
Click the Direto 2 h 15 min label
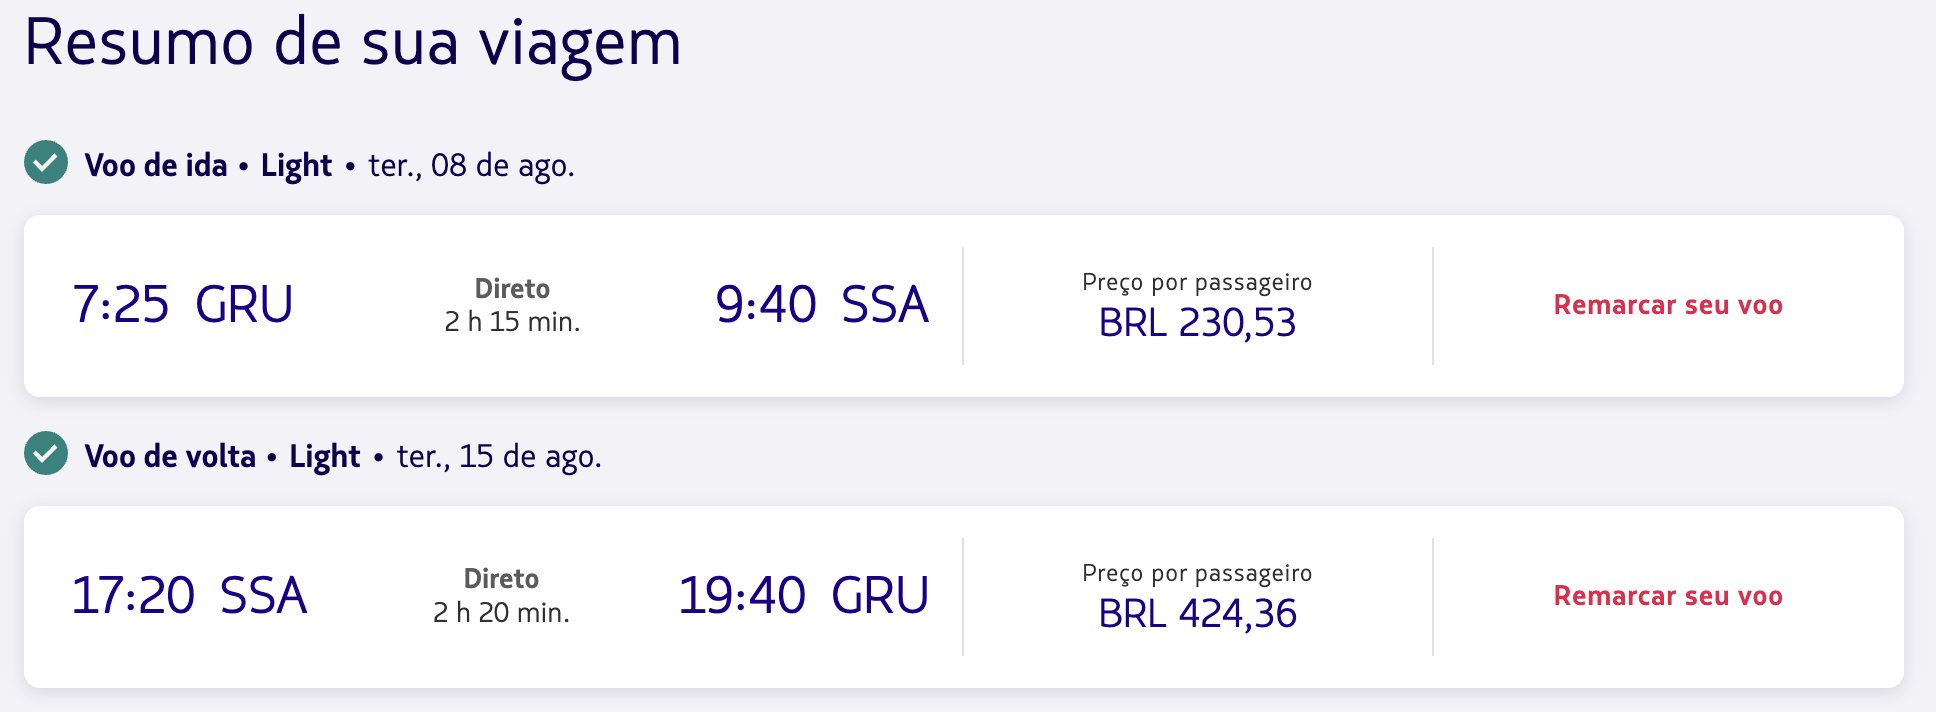[512, 305]
